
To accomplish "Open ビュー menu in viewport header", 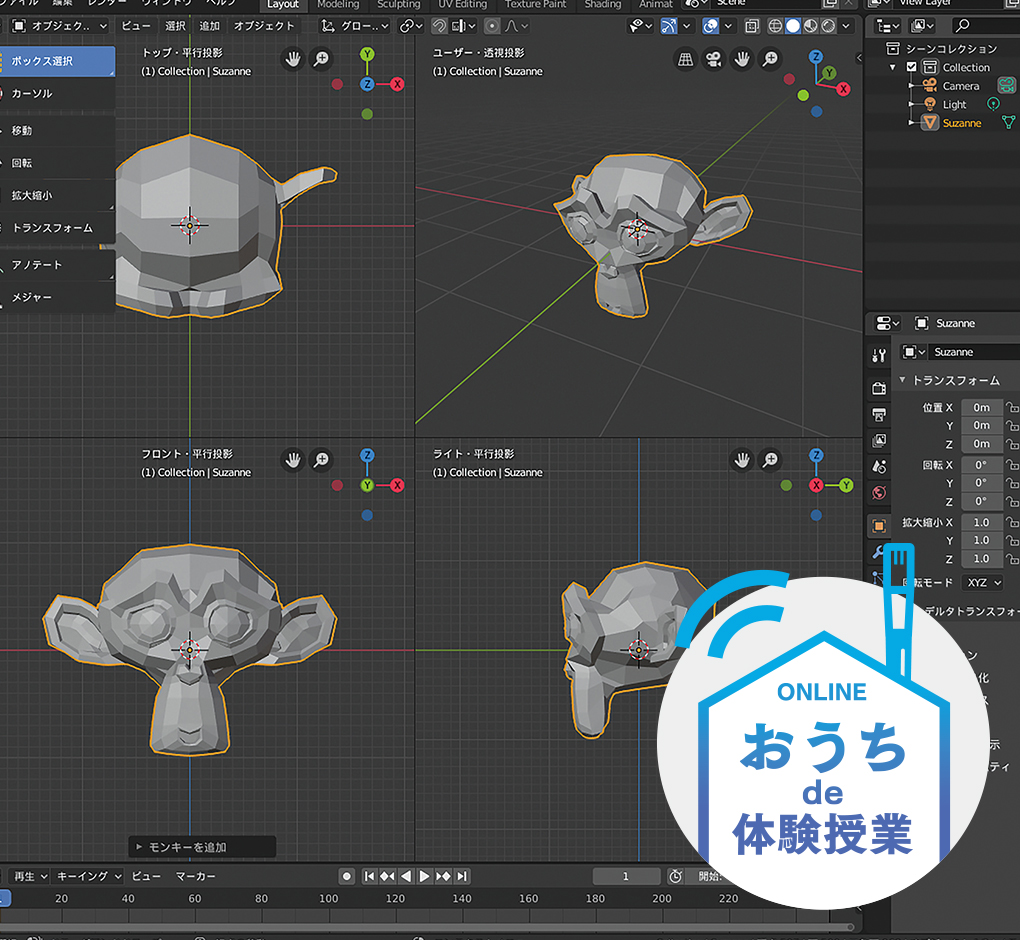I will [136, 26].
